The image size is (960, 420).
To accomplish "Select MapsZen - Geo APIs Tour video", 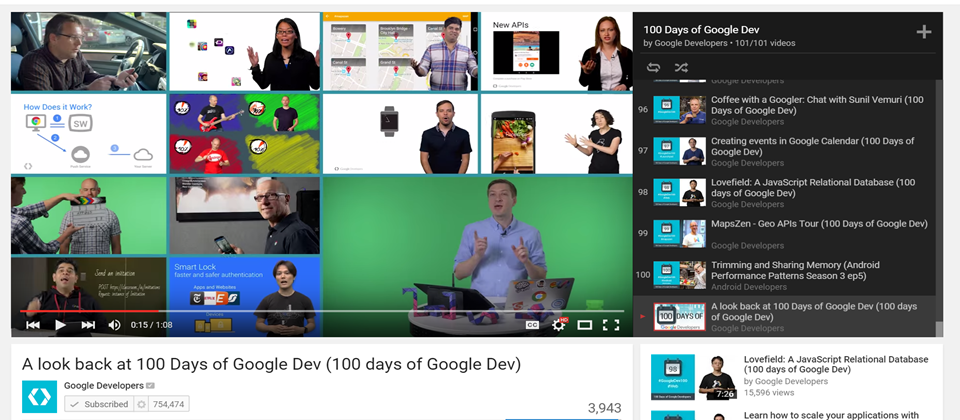I will coord(819,223).
